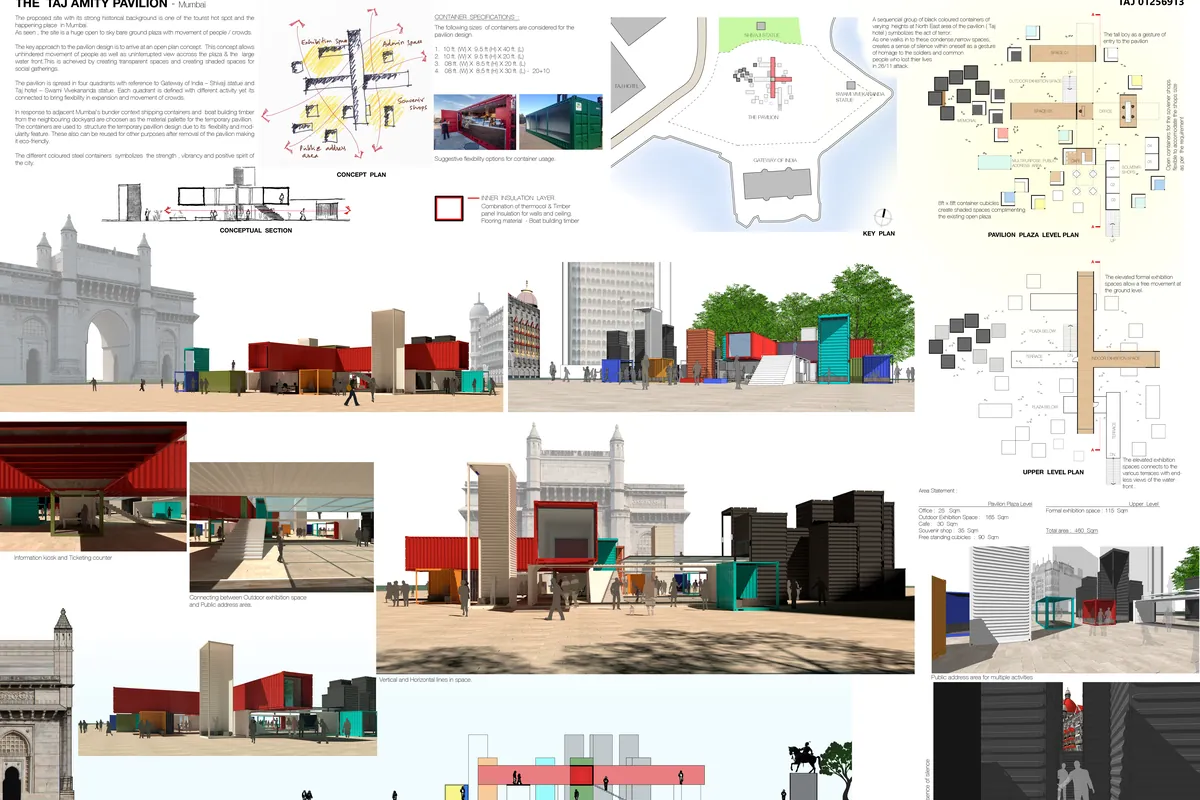Open the rendering with trees and colored containers
The width and height of the screenshot is (1200, 800).
point(711,337)
